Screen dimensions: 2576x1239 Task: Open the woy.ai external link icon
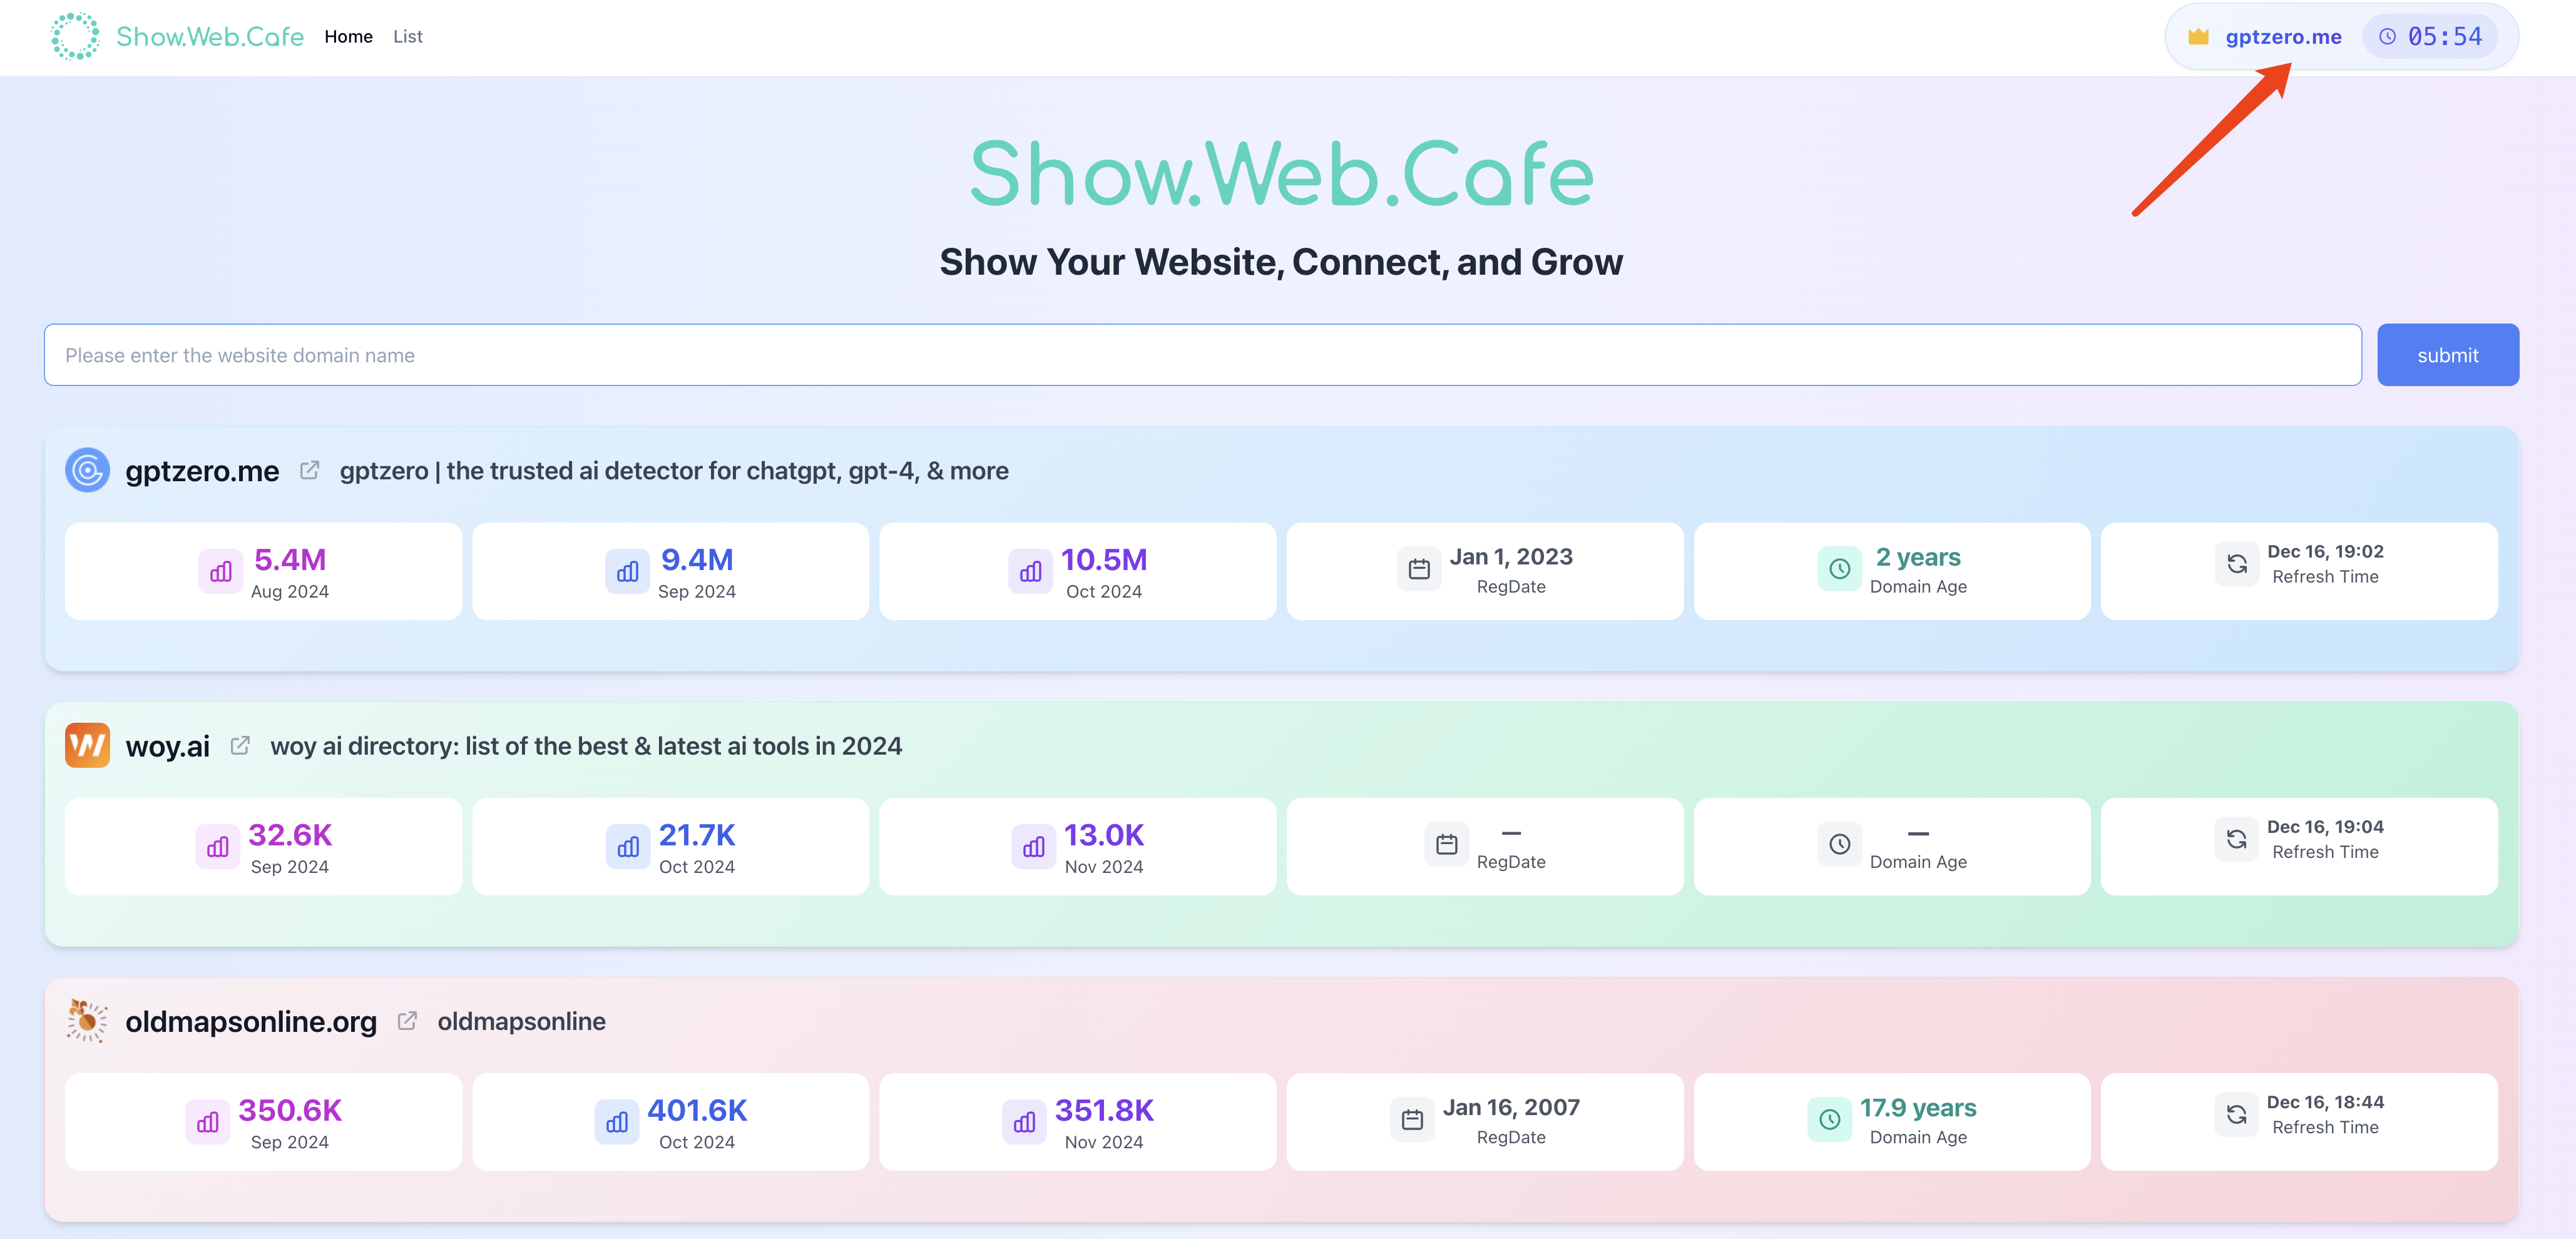240,745
